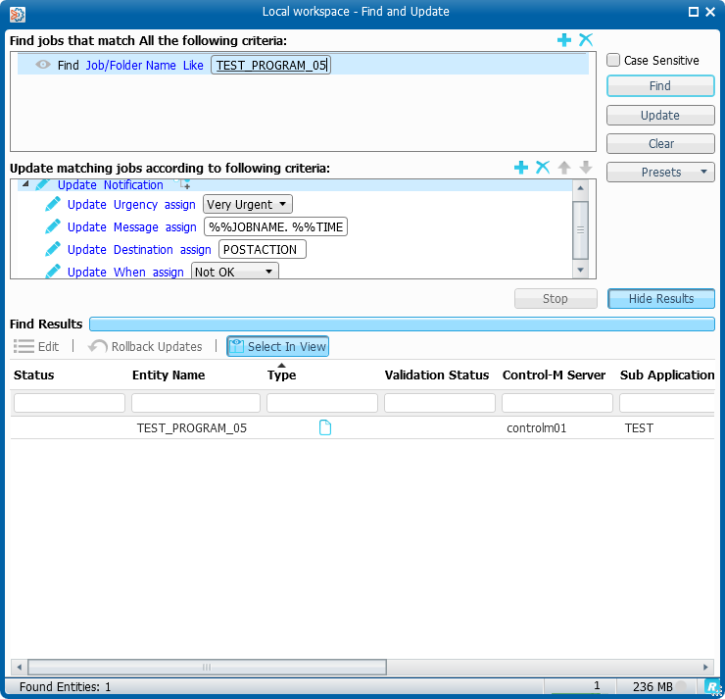Click the plus icon to add update criteria
The image size is (725, 699).
coord(521,168)
